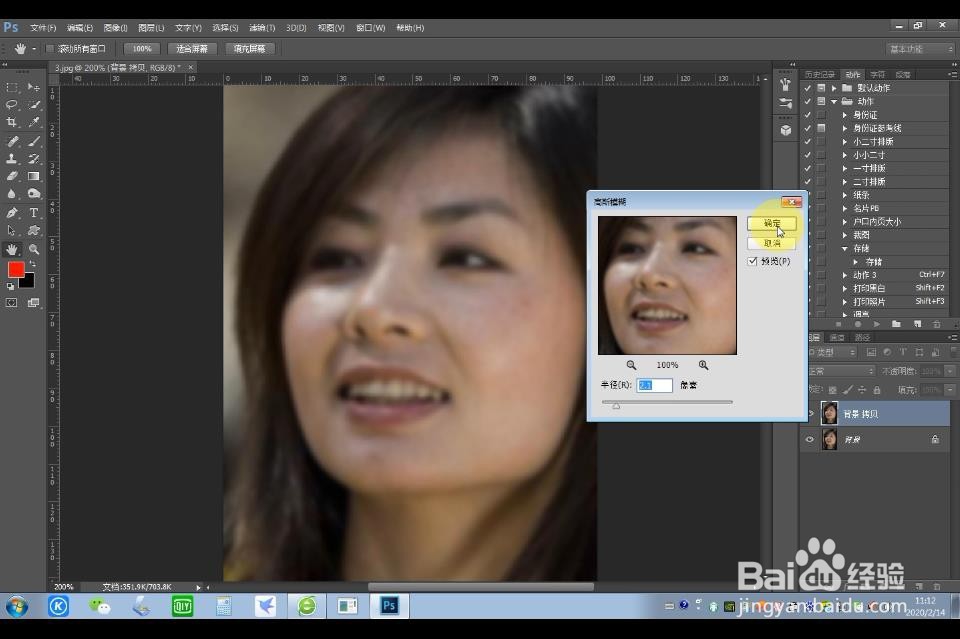Swap foreground and background colors arrow
960x639 pixels.
click(x=33, y=264)
